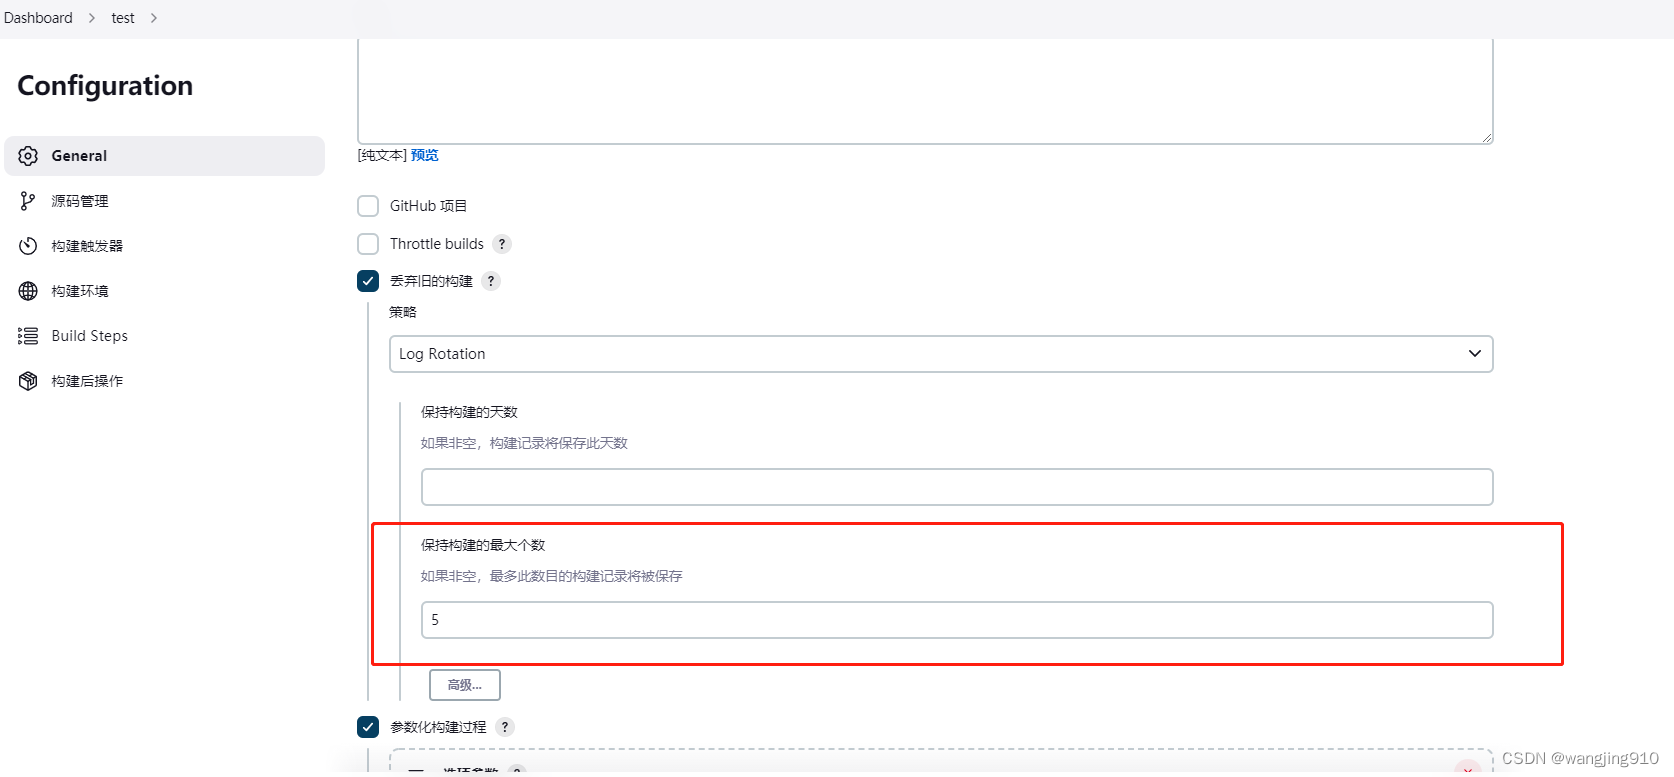Click the 保持构建的天数 label

(x=469, y=412)
